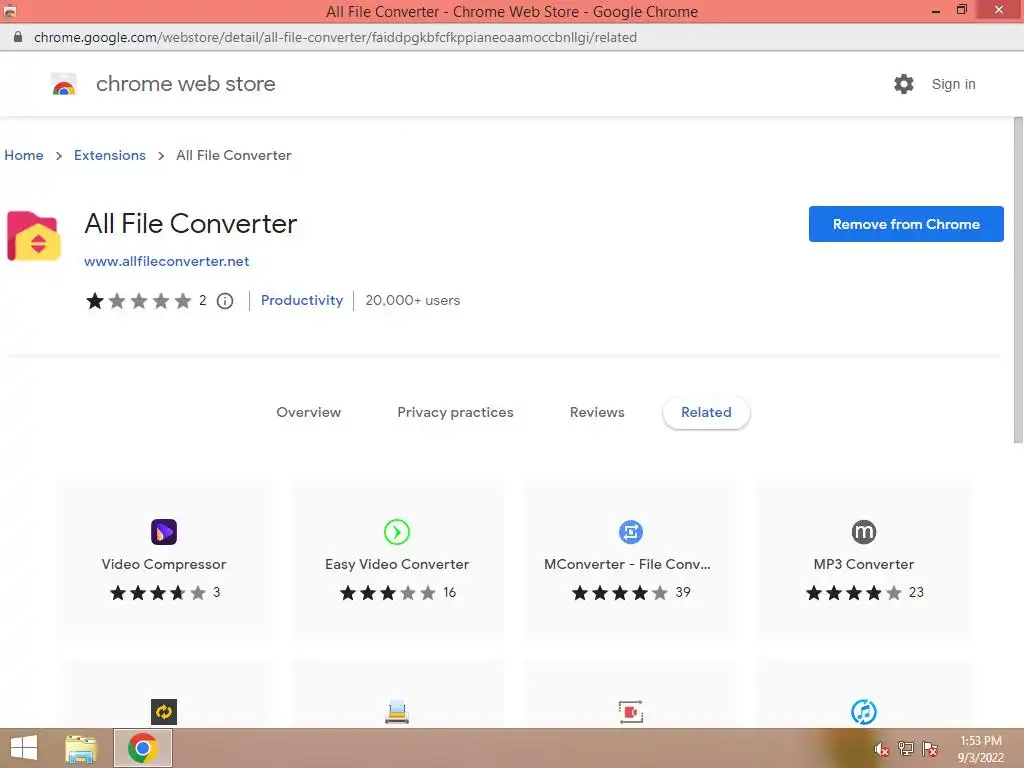Go to Extensions breadcrumb
Viewport: 1024px width, 768px height.
click(x=110, y=155)
